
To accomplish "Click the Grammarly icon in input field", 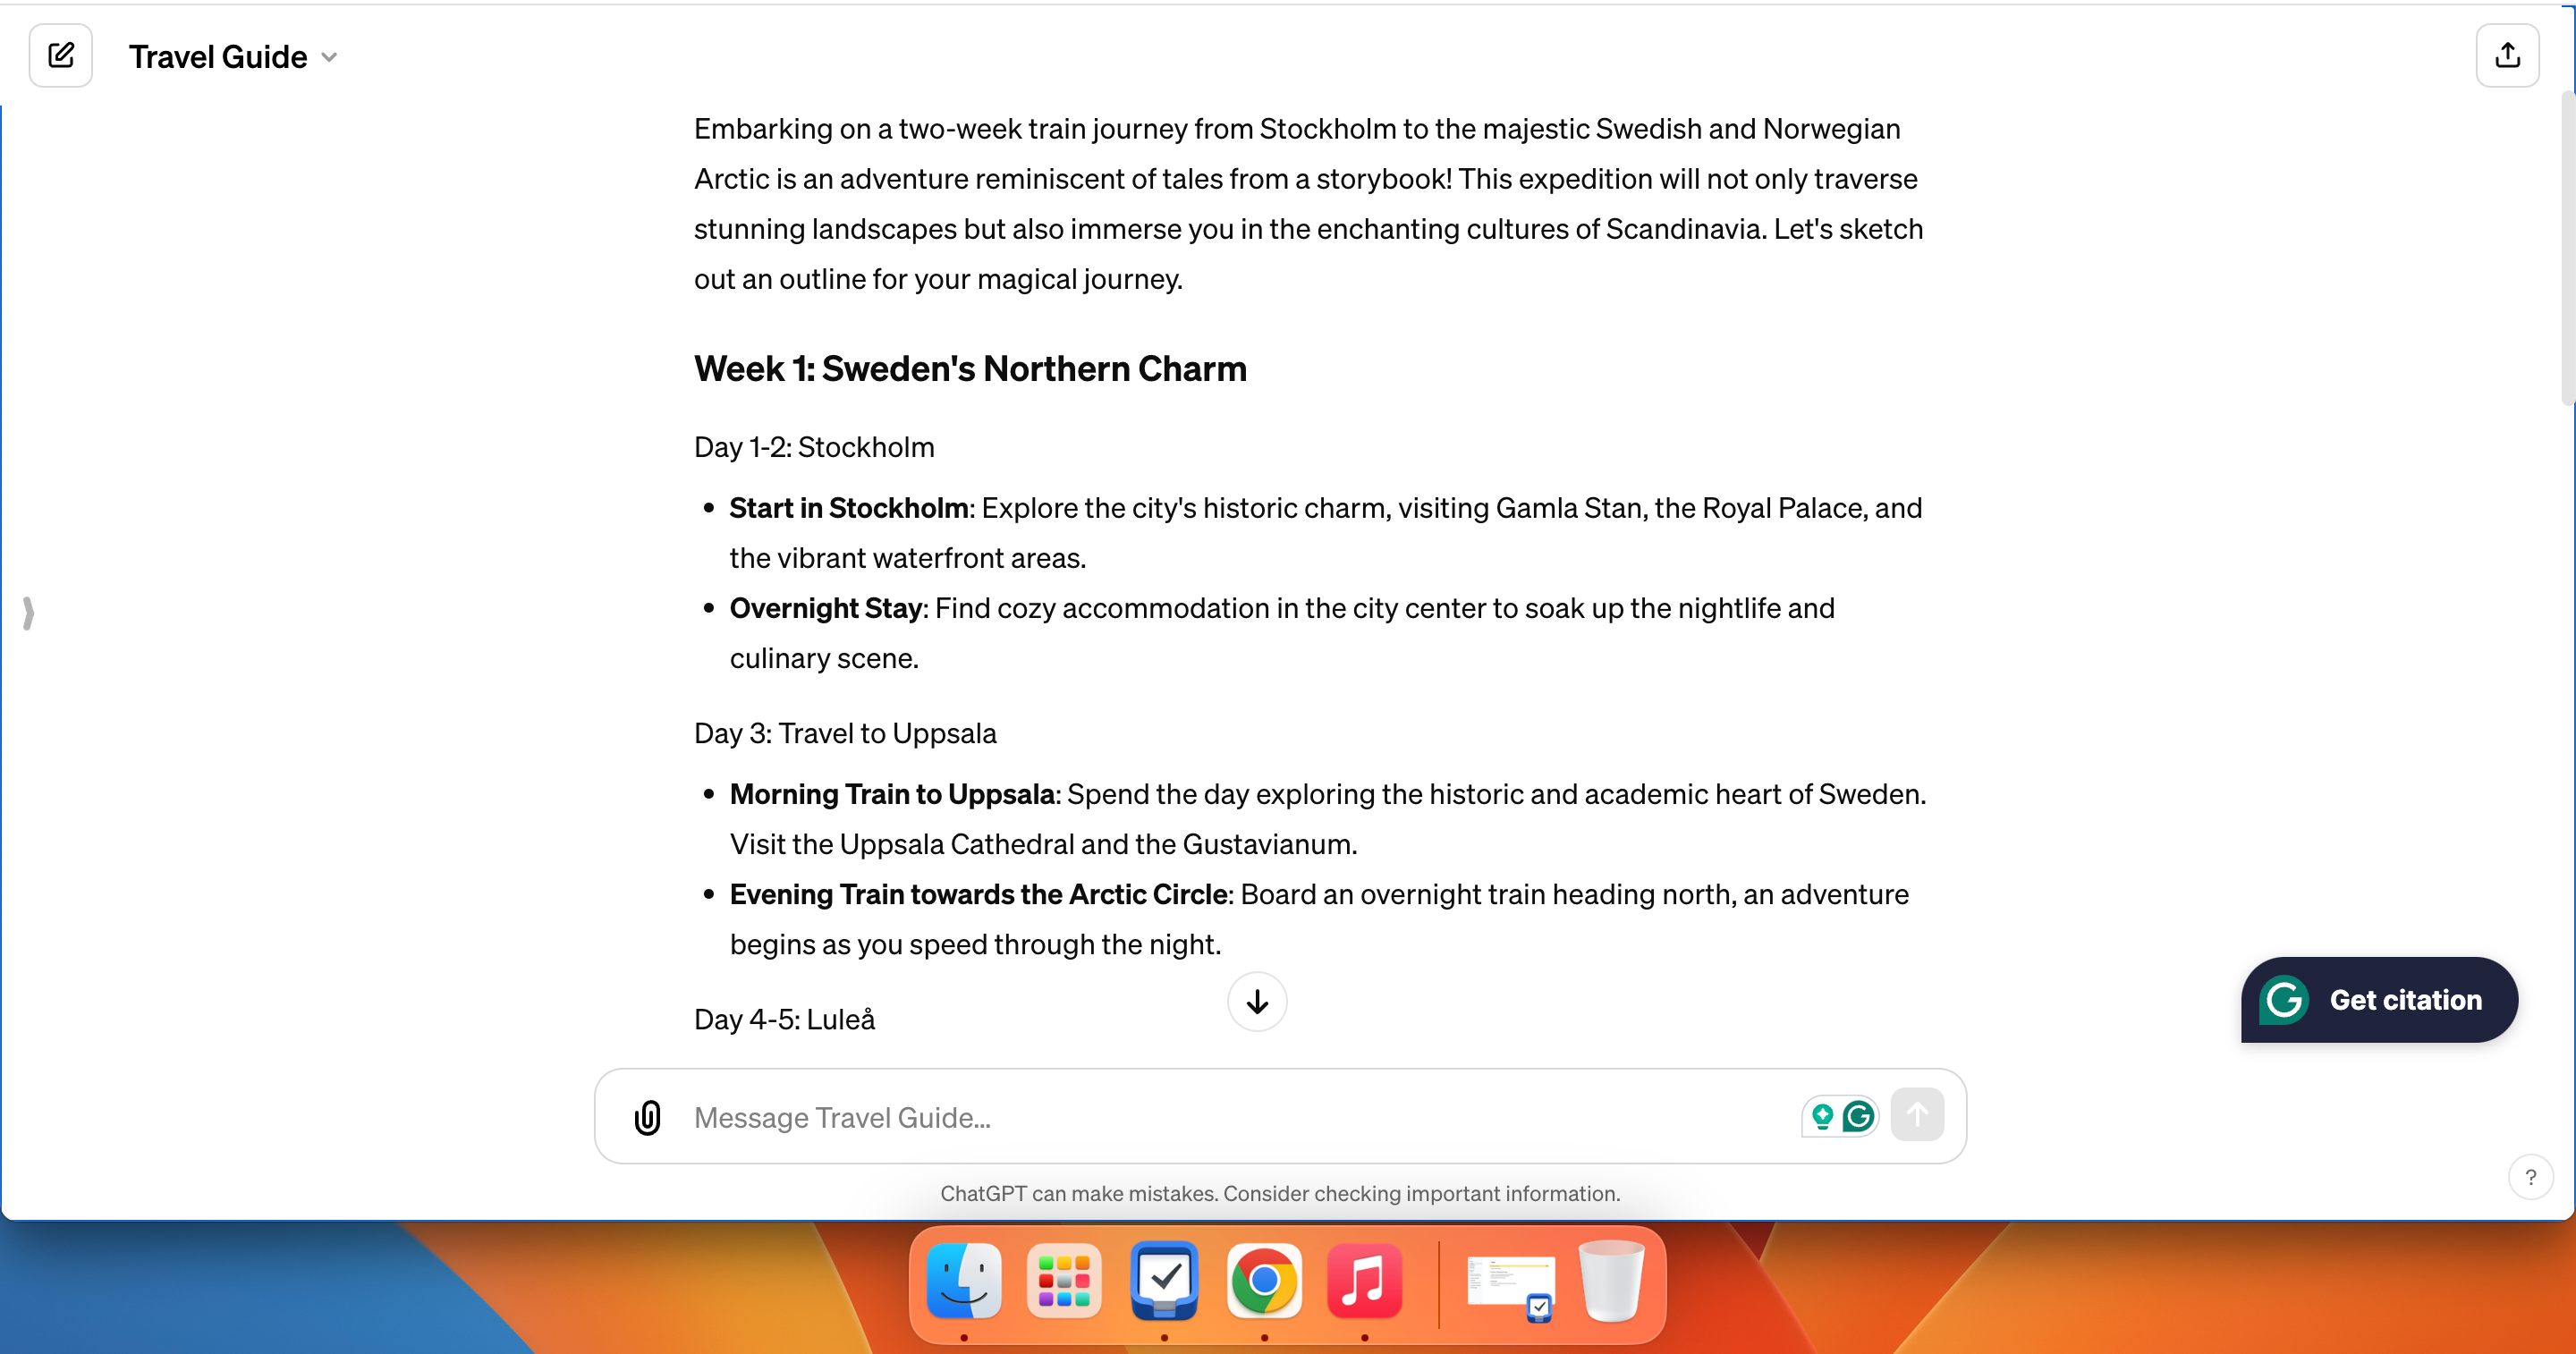I will [x=1859, y=1117].
